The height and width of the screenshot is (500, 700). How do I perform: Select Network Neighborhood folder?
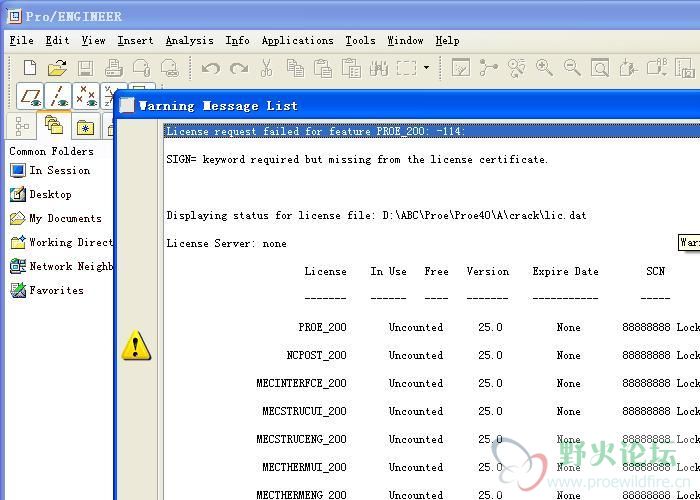point(61,267)
